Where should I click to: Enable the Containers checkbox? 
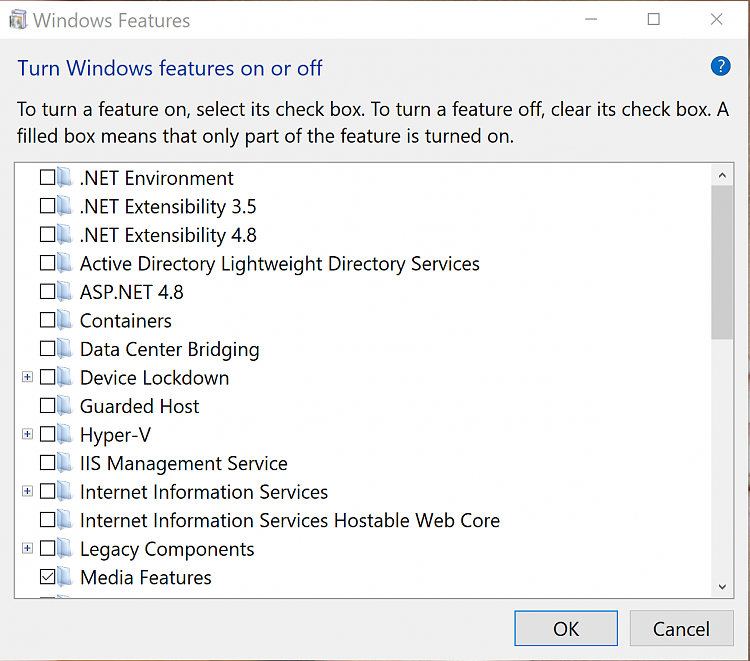click(47, 320)
